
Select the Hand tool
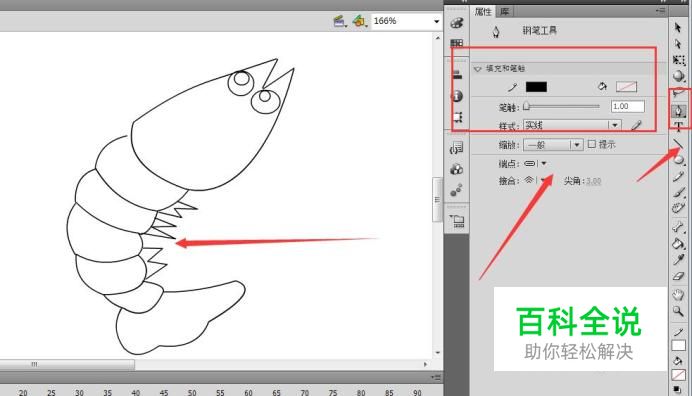[x=679, y=294]
